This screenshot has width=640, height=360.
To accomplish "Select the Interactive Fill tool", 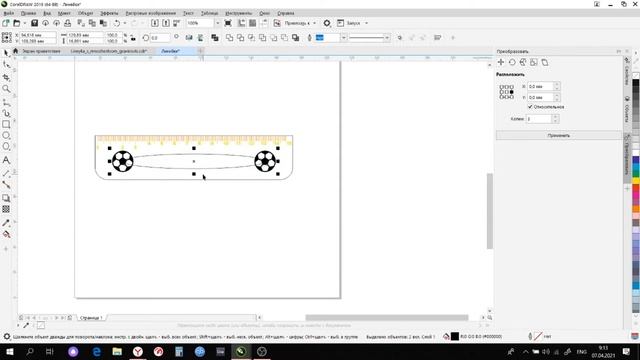I will click(x=6, y=235).
